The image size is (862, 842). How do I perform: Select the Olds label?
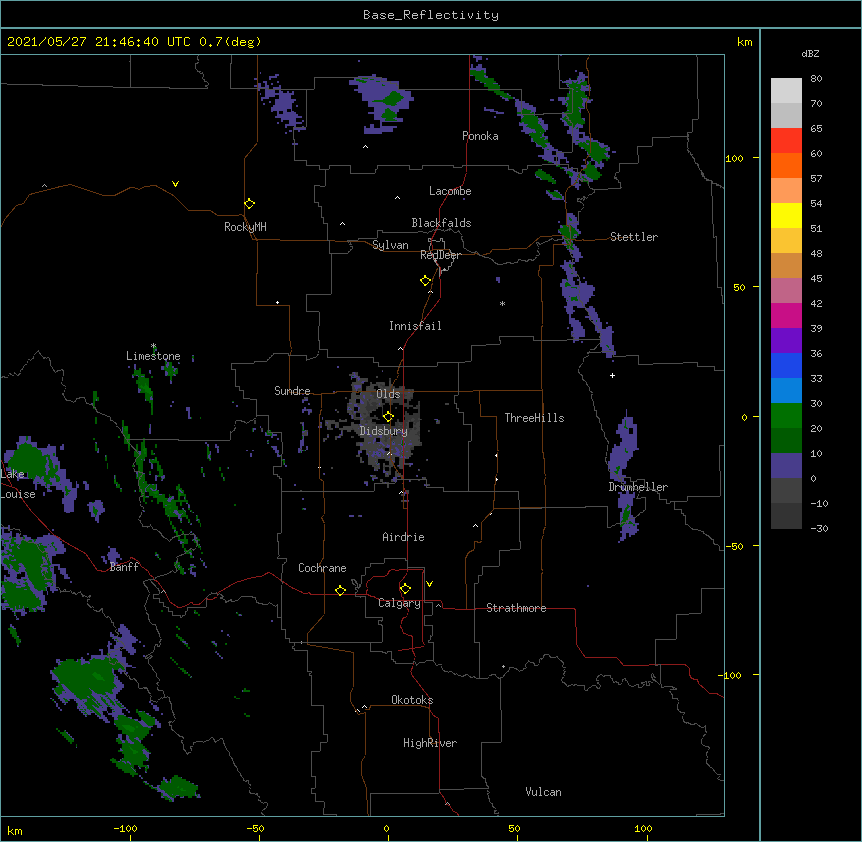(x=388, y=394)
